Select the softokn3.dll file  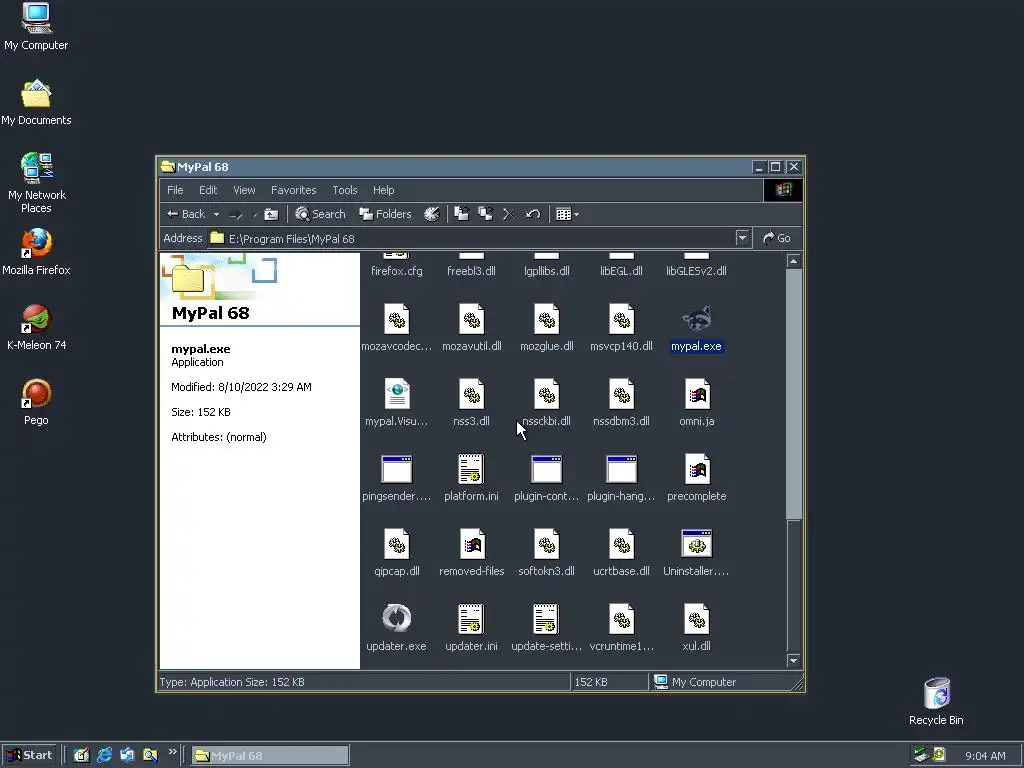(x=547, y=552)
